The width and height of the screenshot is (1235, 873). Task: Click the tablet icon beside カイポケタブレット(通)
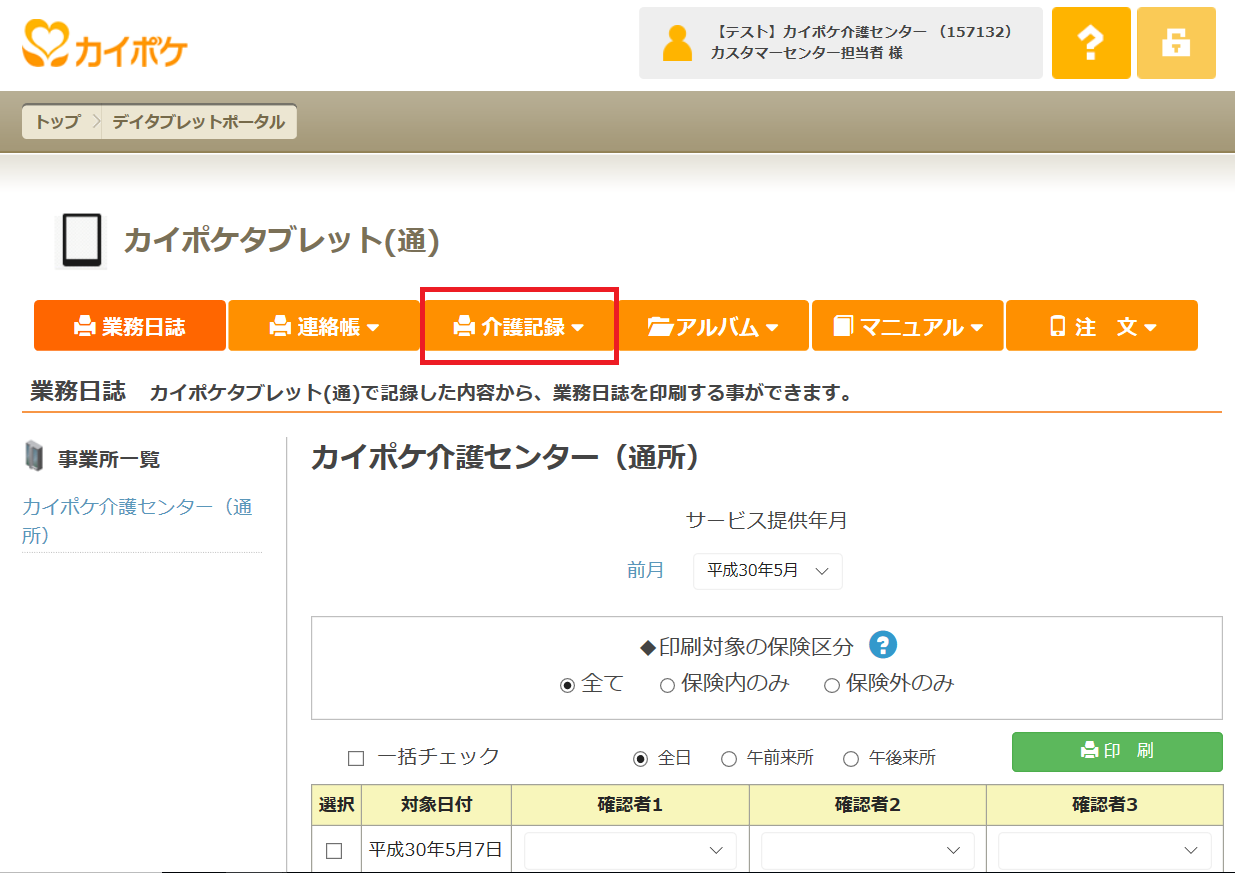pos(82,241)
